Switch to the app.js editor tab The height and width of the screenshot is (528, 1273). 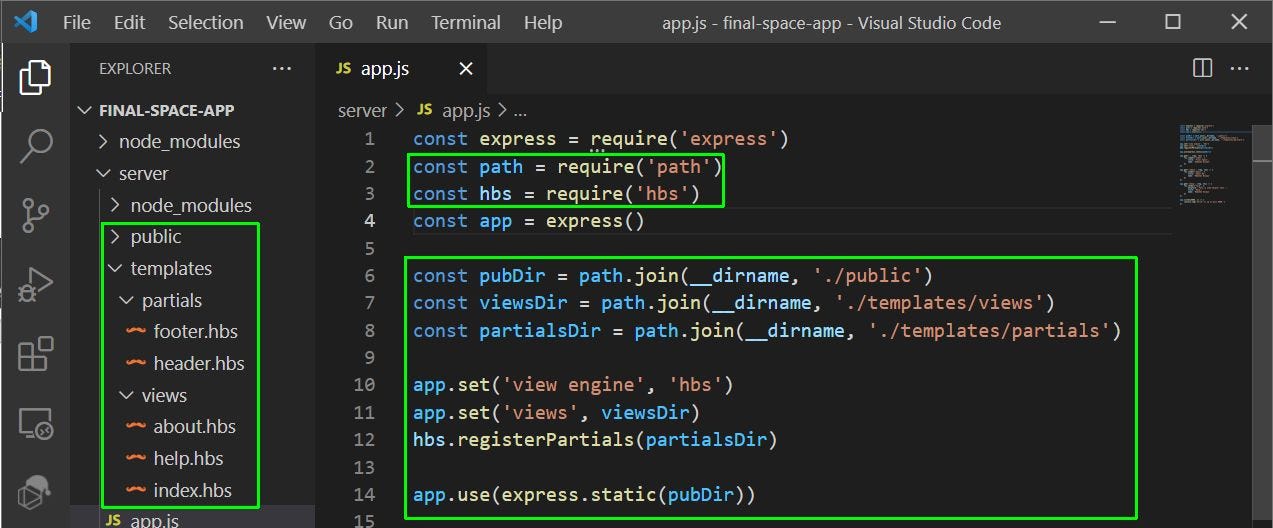point(404,69)
